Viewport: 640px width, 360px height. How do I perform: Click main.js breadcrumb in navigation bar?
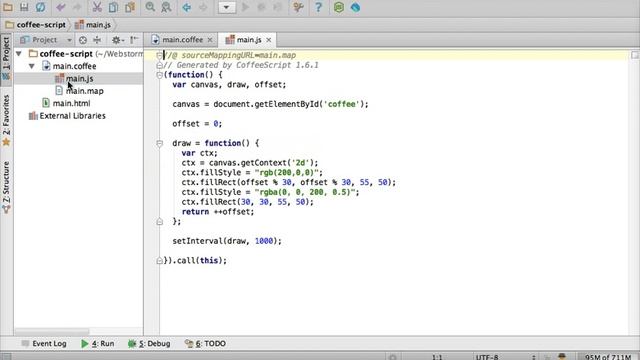point(93,25)
